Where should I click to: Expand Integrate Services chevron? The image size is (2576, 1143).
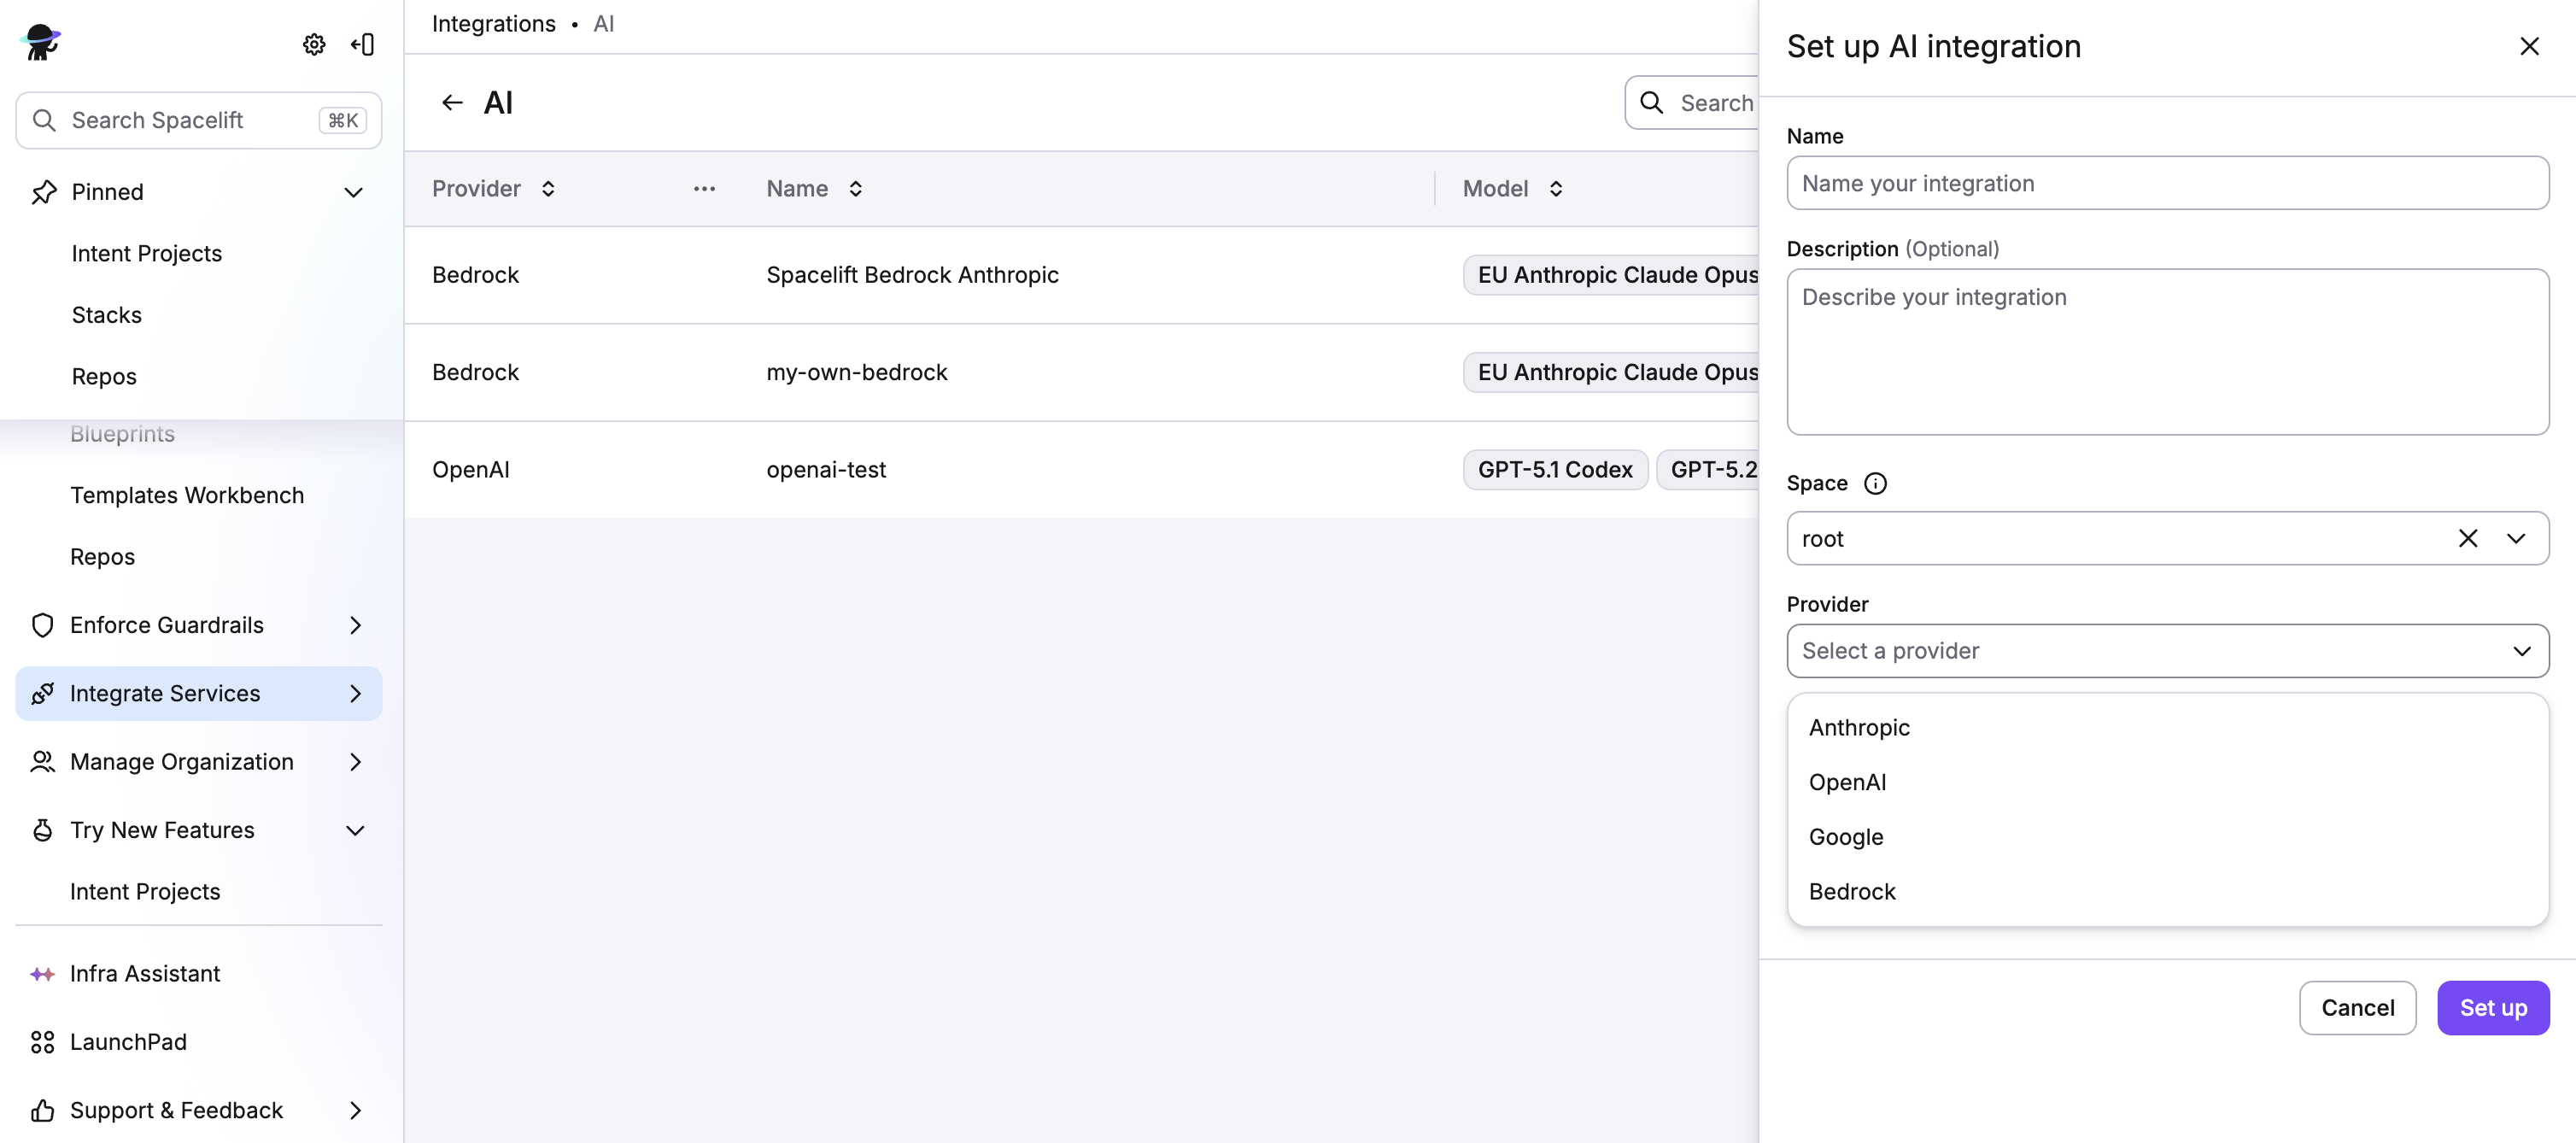355,693
